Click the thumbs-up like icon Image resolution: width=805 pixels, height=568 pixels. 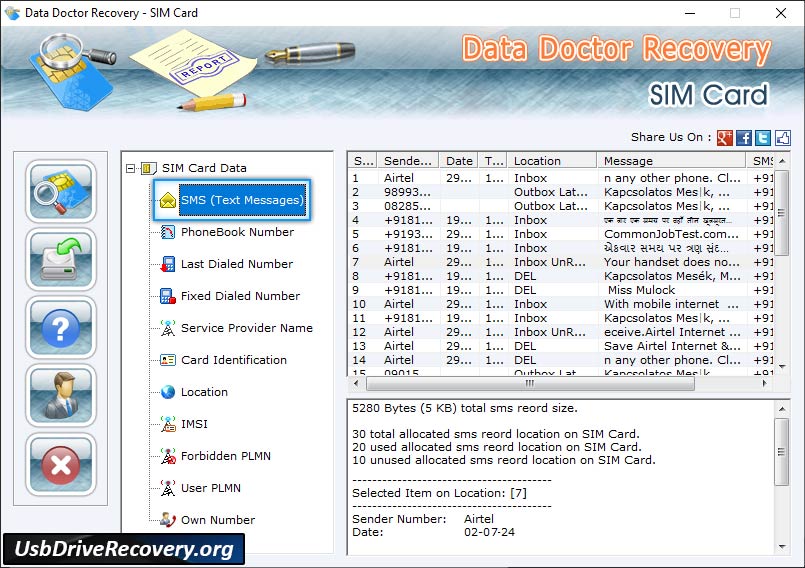782,137
